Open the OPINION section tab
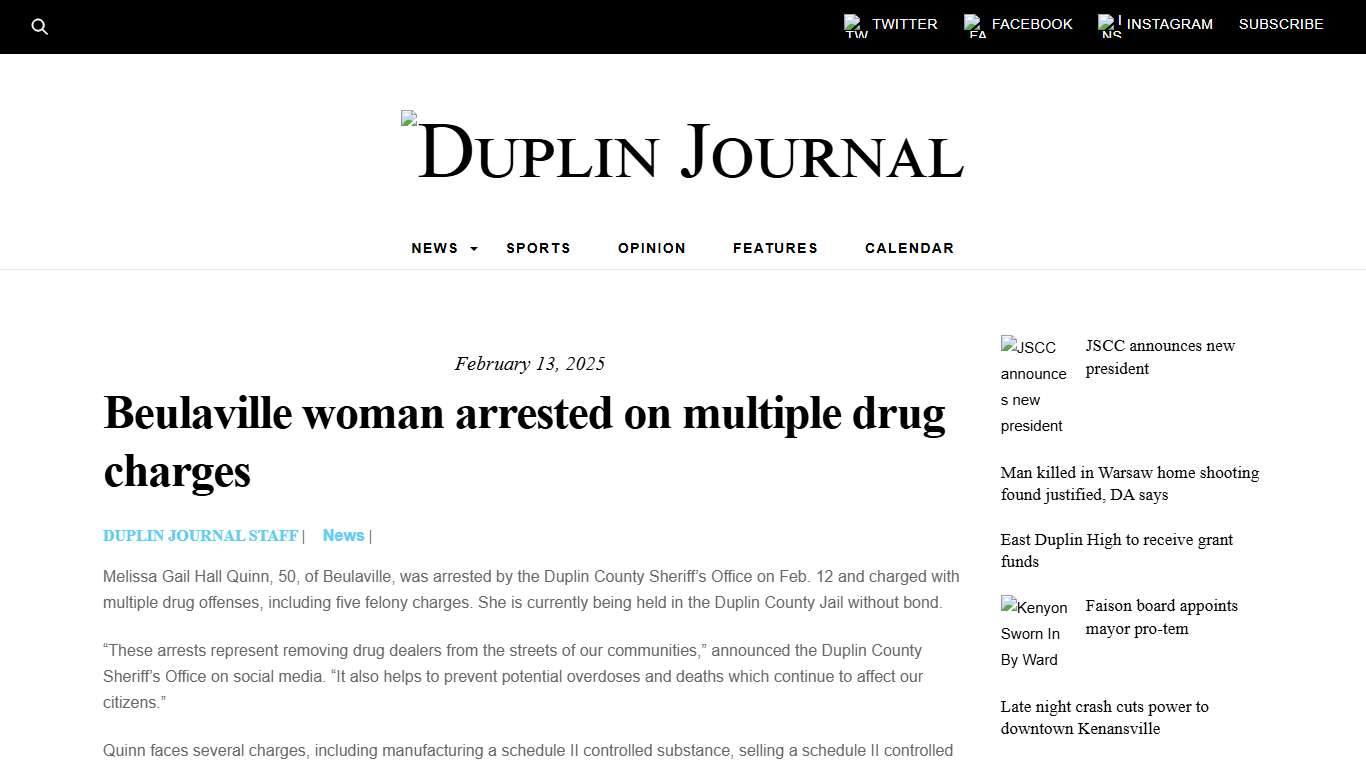 pyautogui.click(x=651, y=248)
